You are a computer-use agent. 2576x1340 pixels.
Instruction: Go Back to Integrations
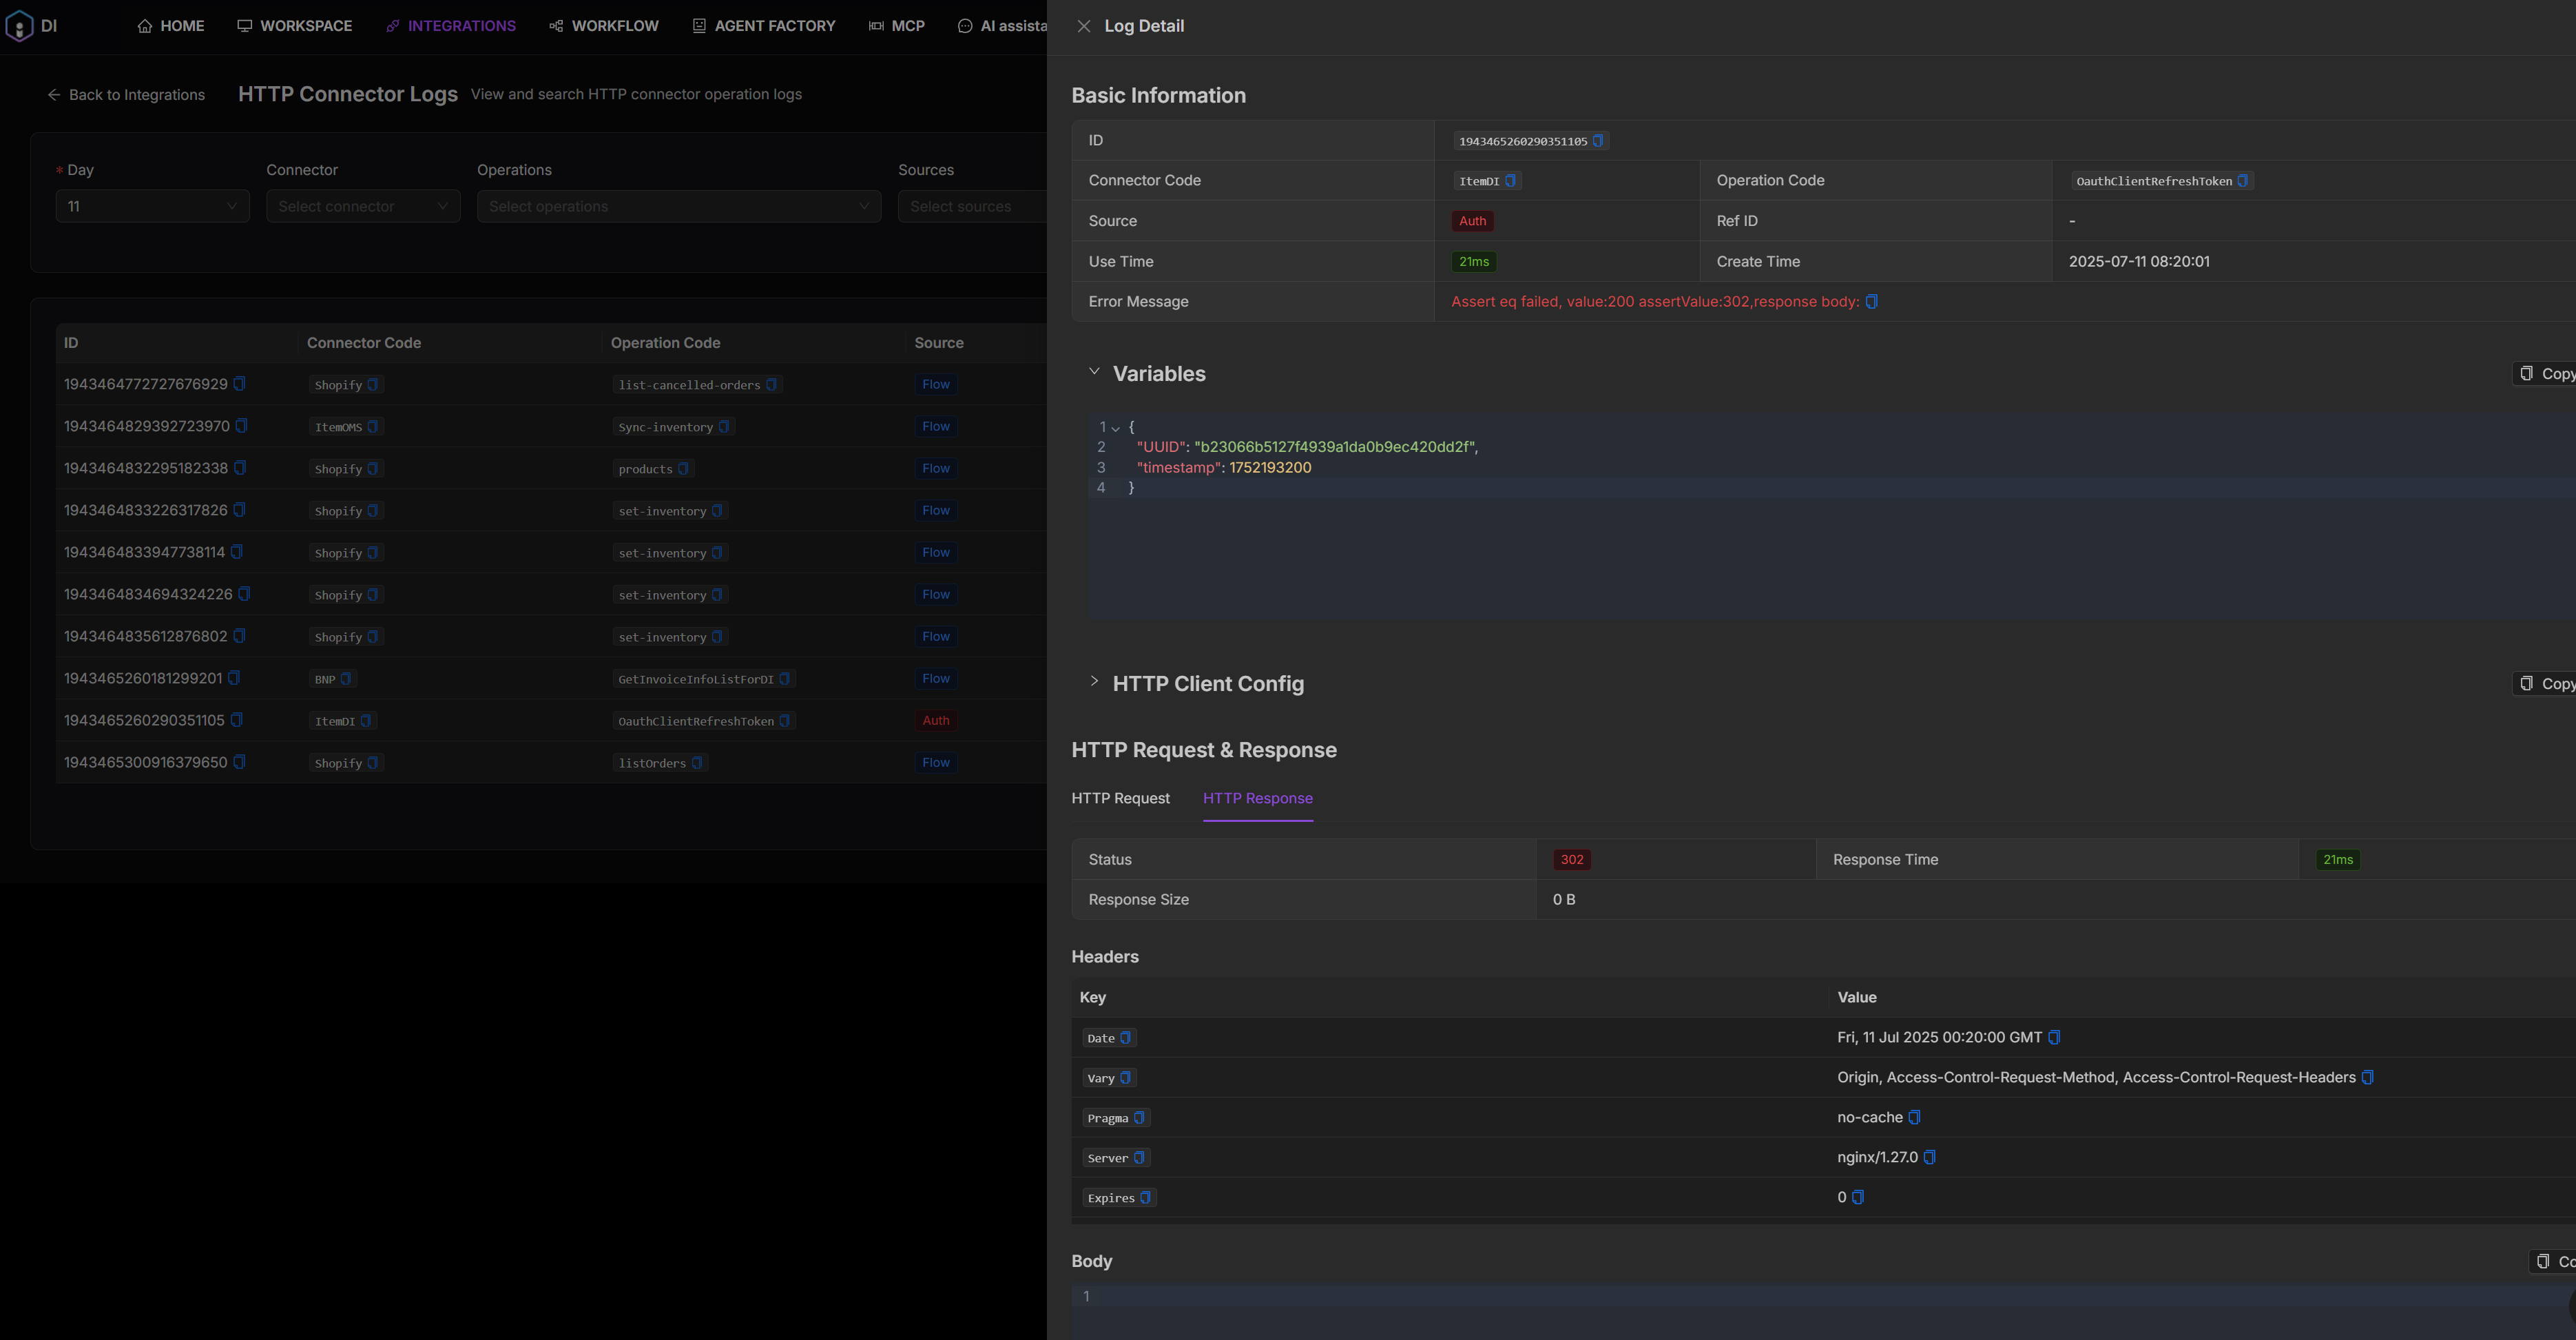coord(126,95)
